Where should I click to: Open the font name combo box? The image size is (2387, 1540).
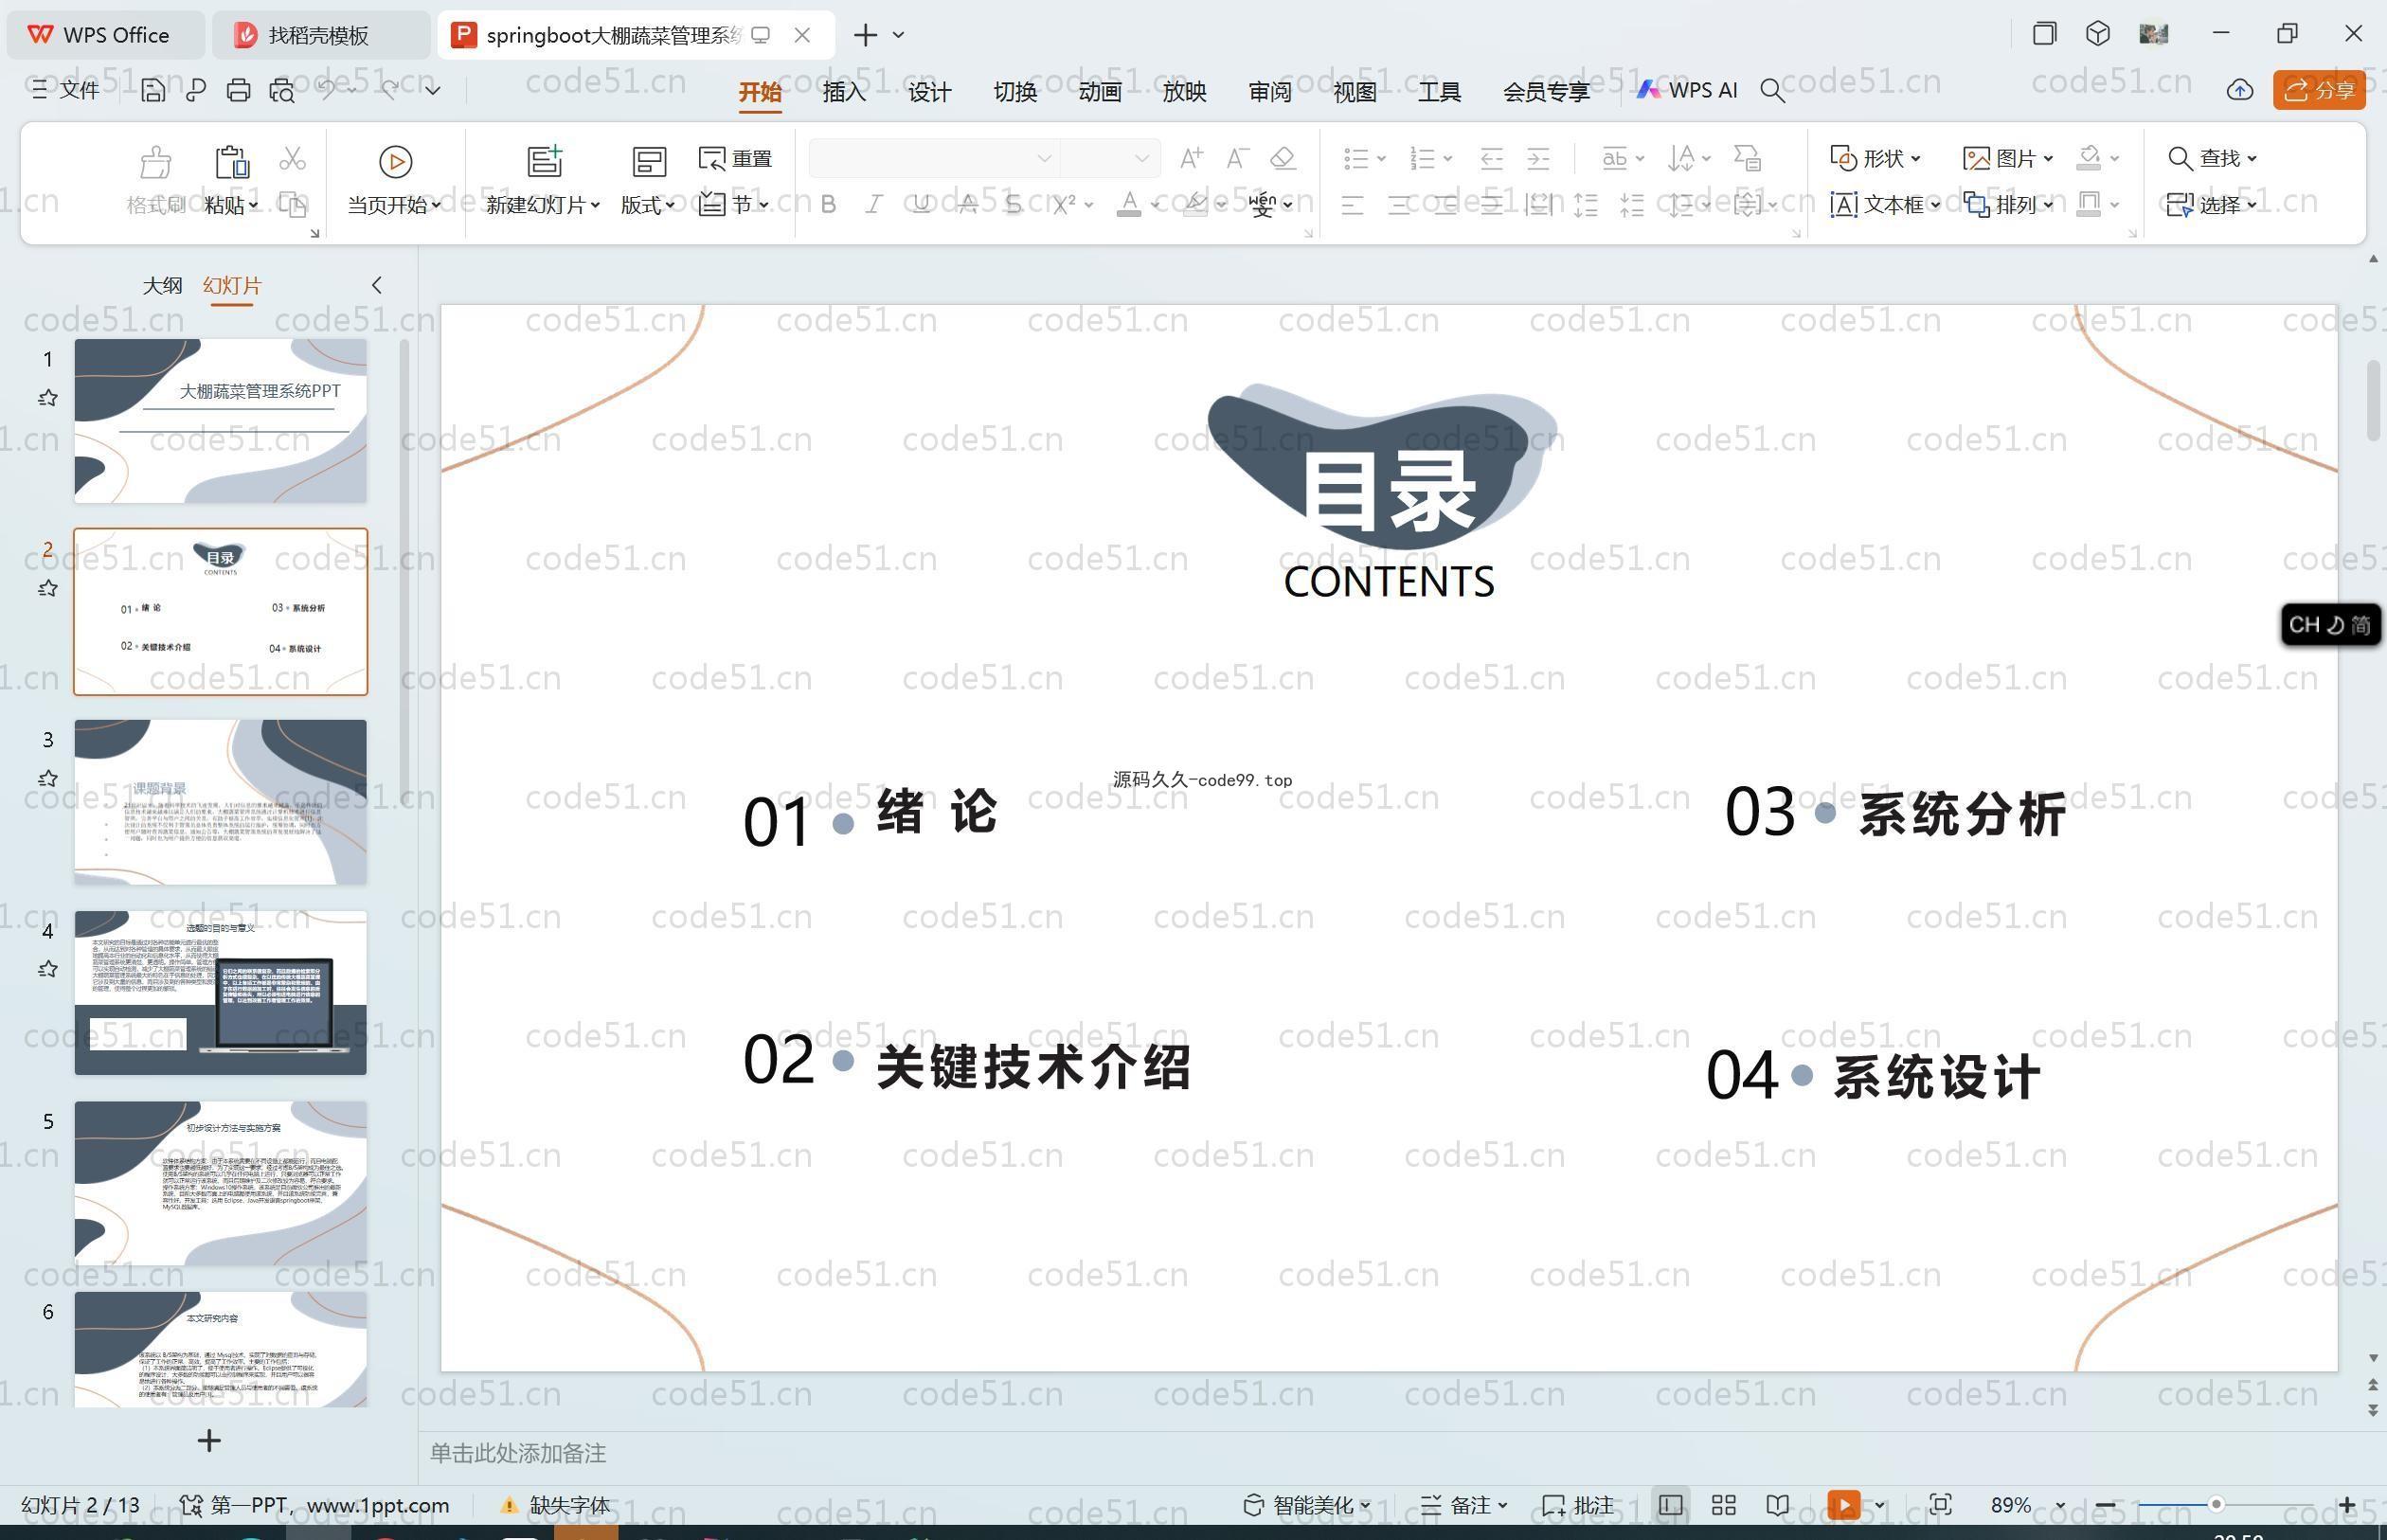[934, 158]
